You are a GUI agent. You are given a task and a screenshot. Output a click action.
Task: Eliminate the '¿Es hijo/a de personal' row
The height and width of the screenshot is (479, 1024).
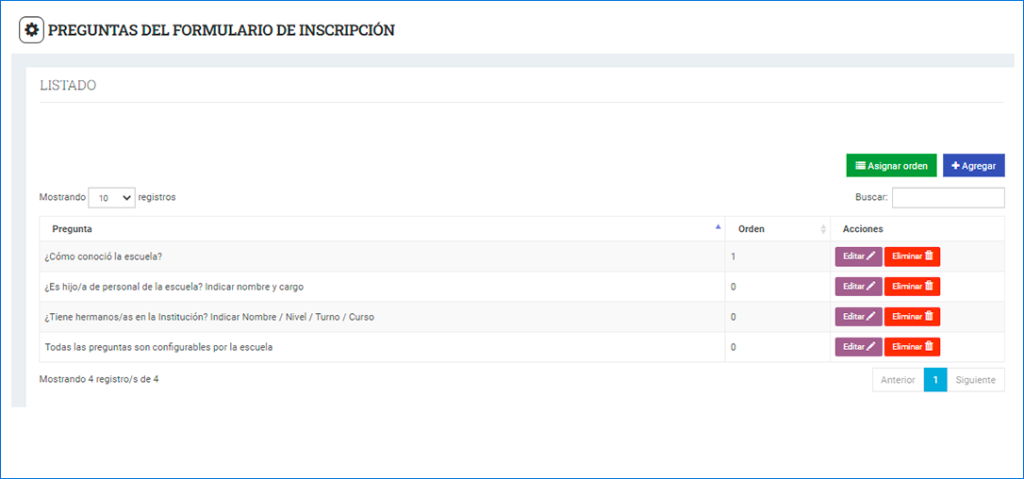tap(912, 287)
